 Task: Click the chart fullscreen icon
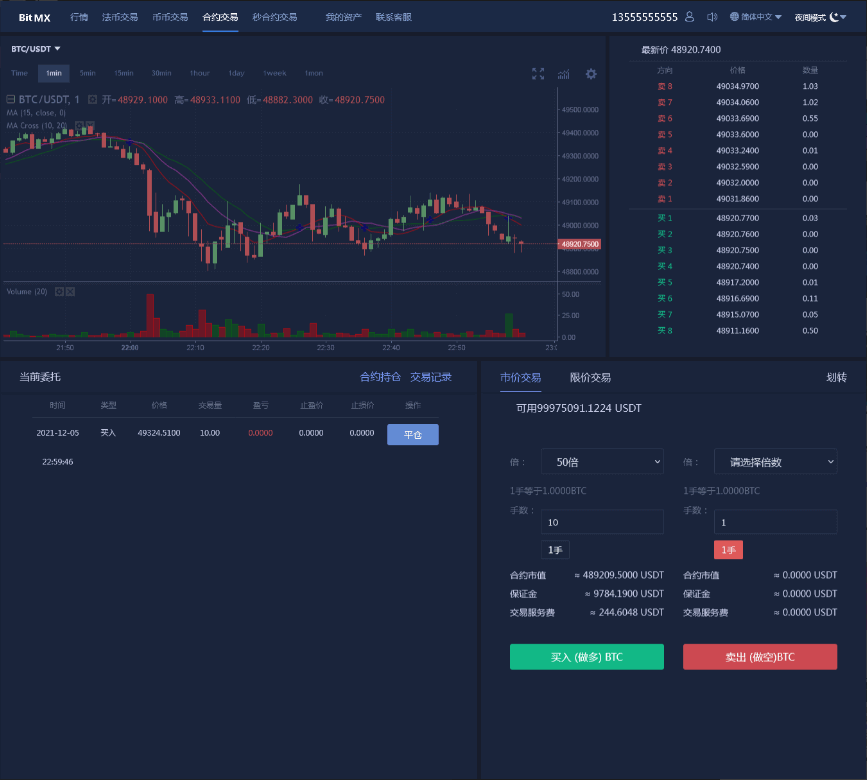[538, 74]
